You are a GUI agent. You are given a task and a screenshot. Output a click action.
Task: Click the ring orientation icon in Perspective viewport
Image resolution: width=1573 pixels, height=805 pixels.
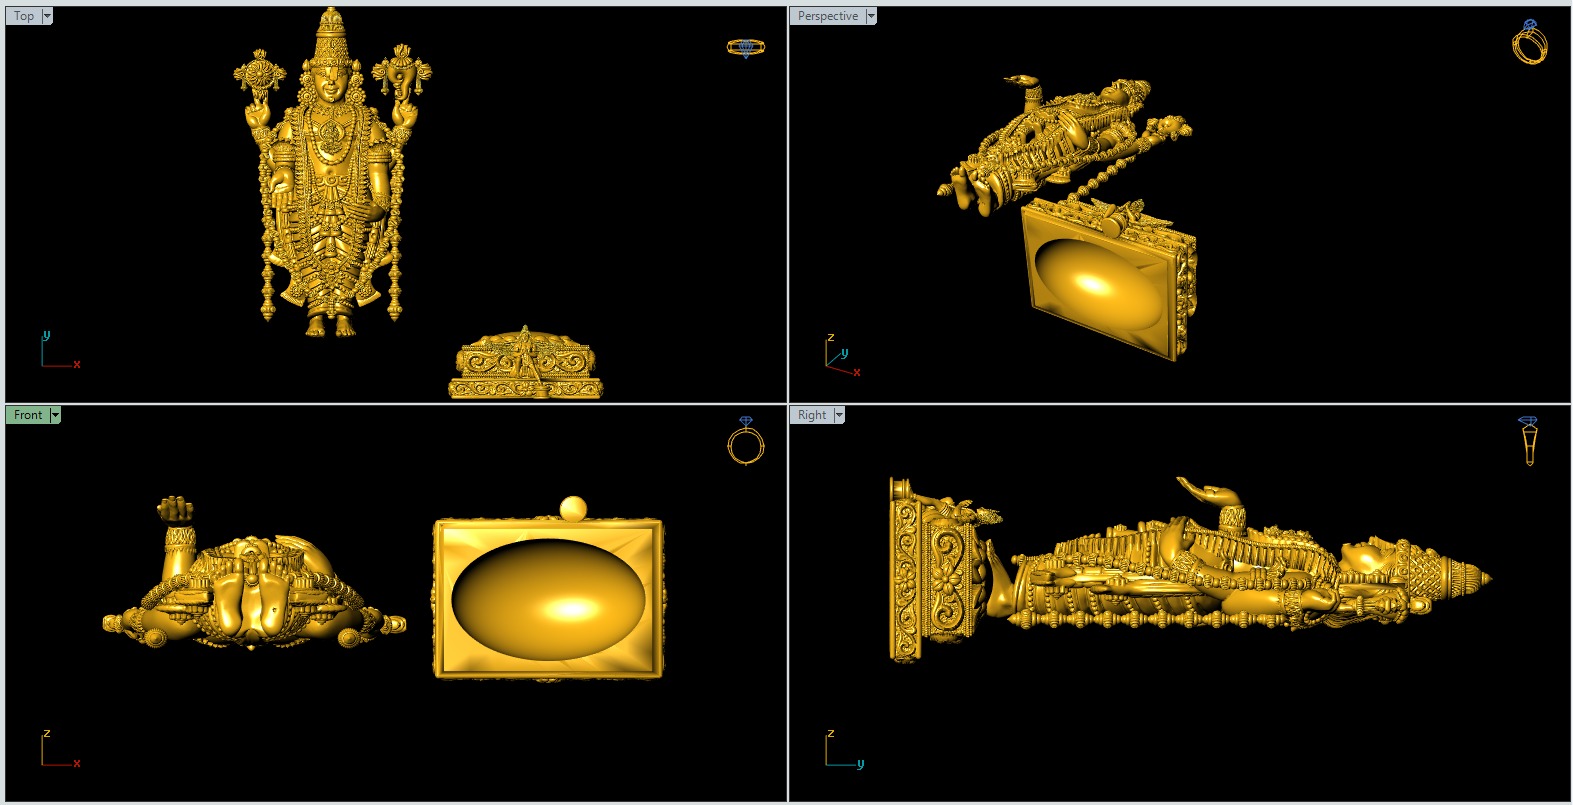coord(1530,42)
